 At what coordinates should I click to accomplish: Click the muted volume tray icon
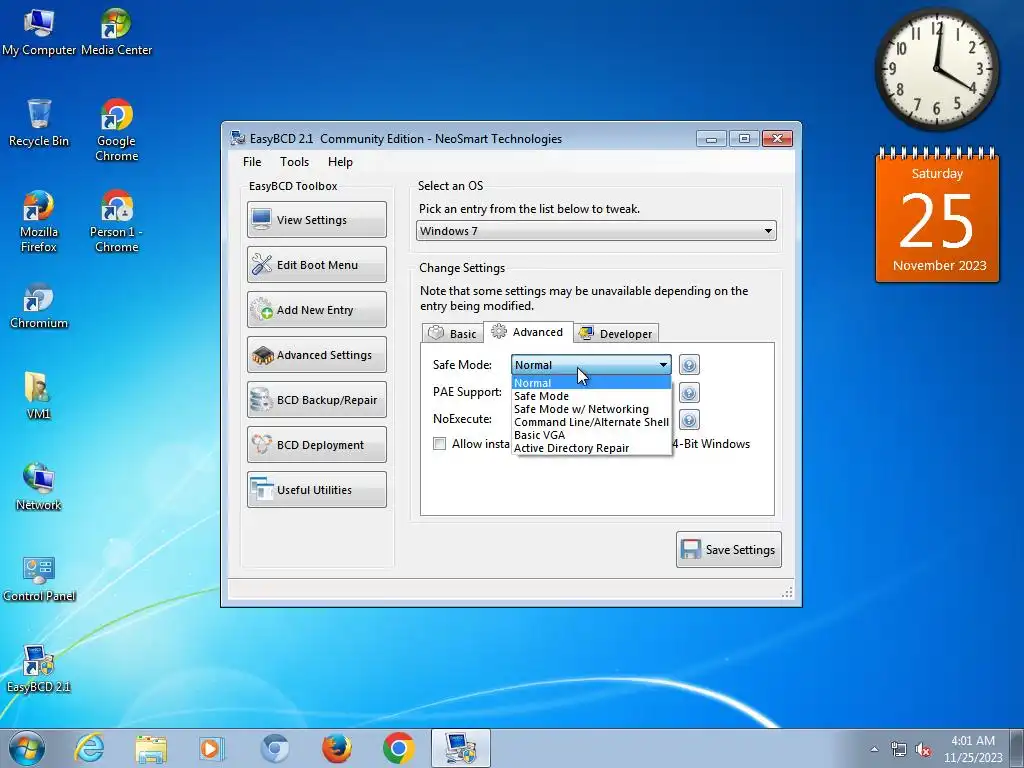click(923, 749)
